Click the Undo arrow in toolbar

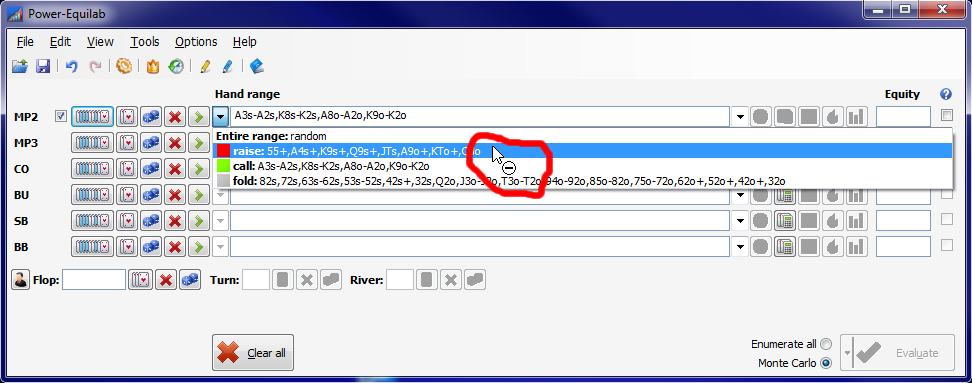coord(72,66)
